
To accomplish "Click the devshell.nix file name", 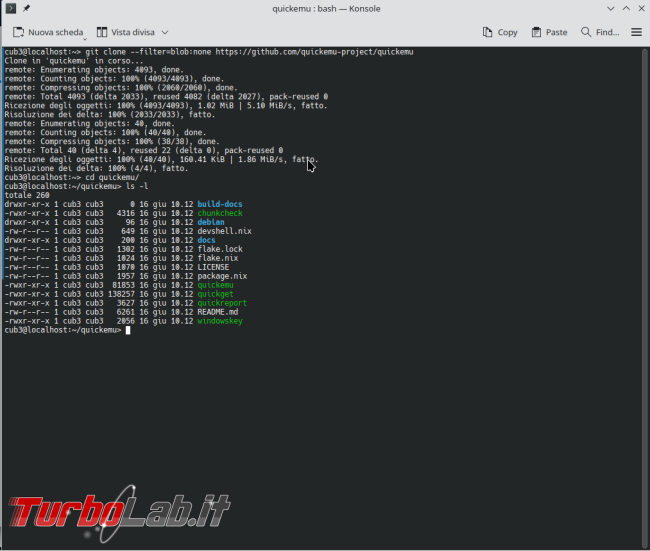I will click(x=224, y=231).
